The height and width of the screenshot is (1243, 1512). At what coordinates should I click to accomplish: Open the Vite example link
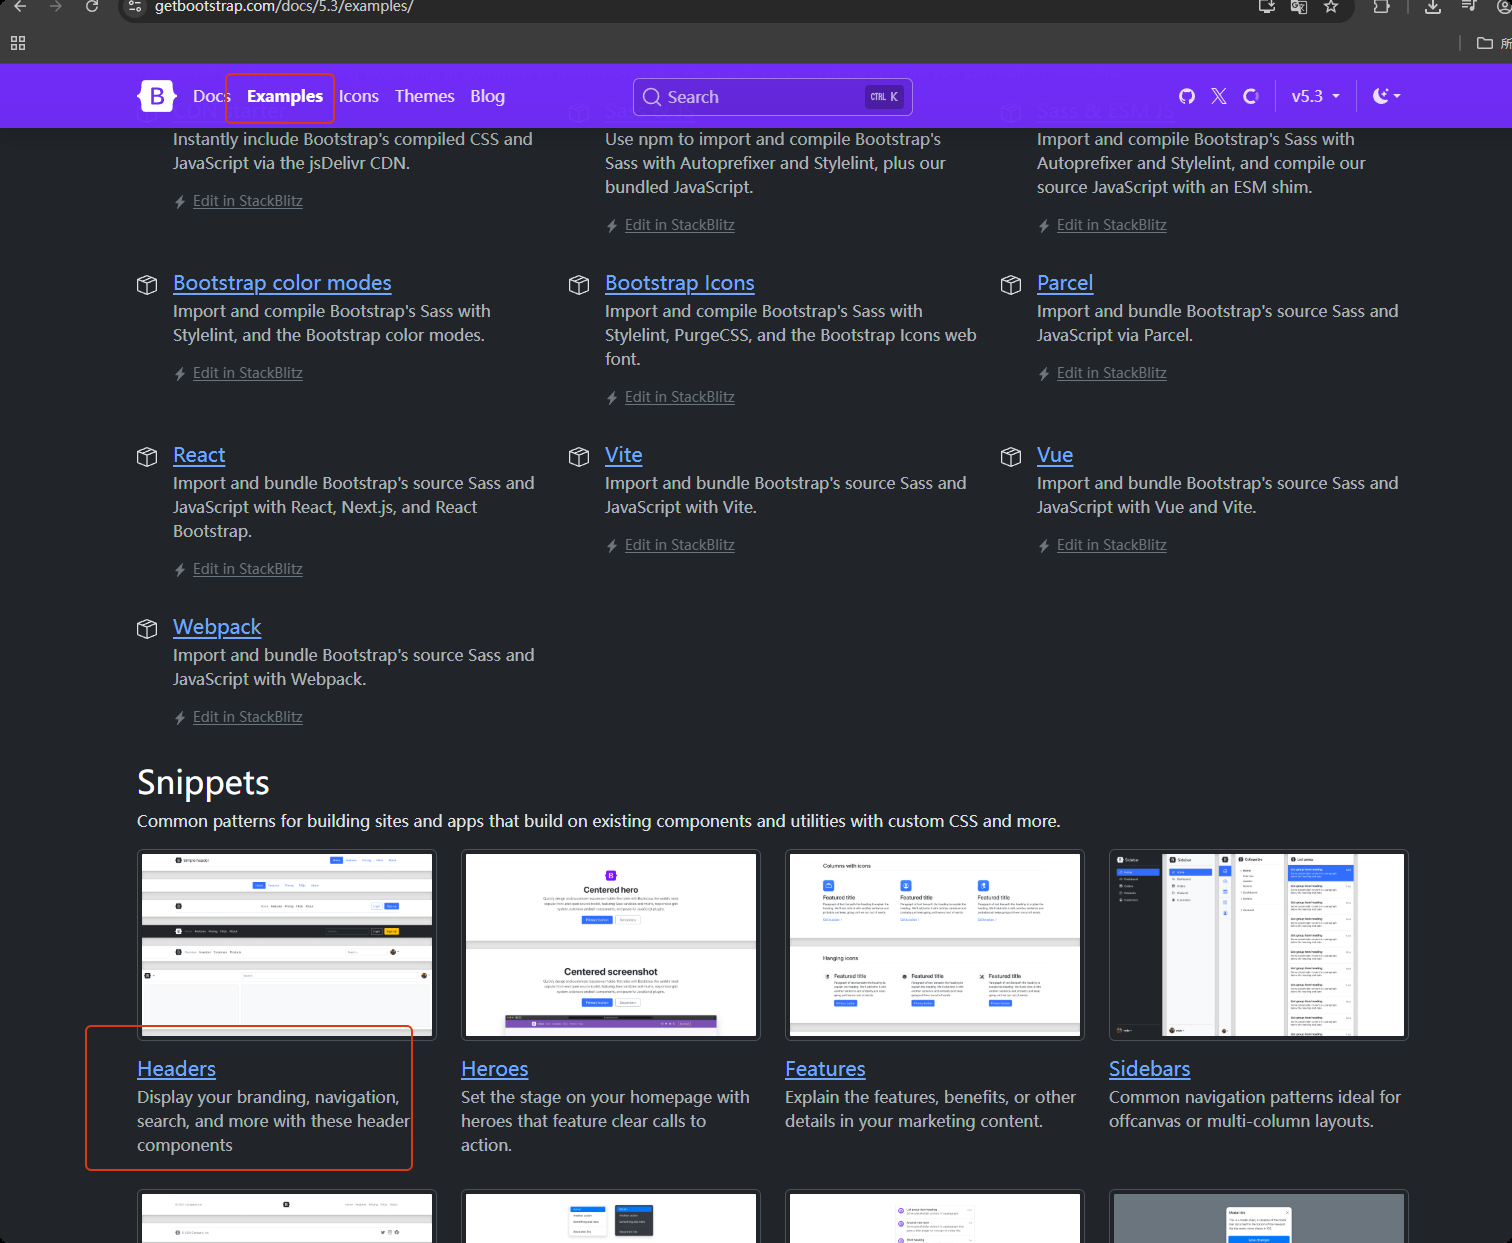(x=624, y=455)
